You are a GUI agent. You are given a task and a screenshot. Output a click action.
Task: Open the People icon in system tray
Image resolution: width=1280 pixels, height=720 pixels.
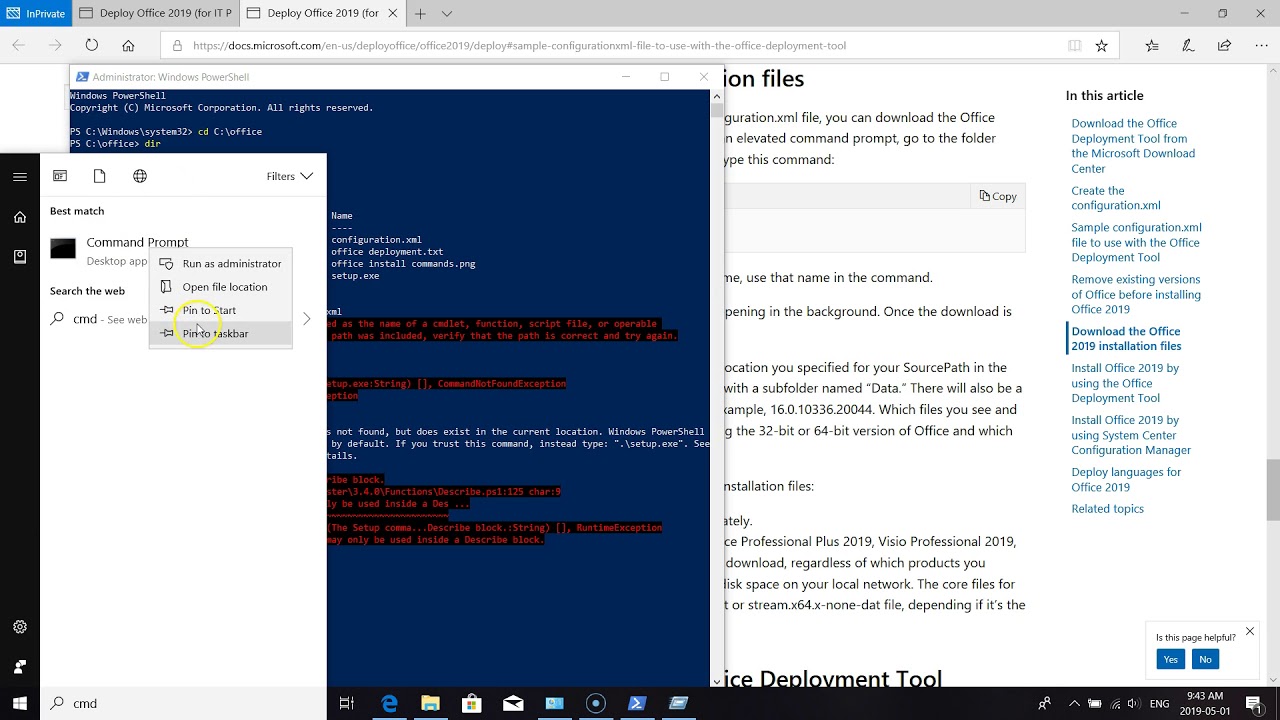tap(1045, 703)
